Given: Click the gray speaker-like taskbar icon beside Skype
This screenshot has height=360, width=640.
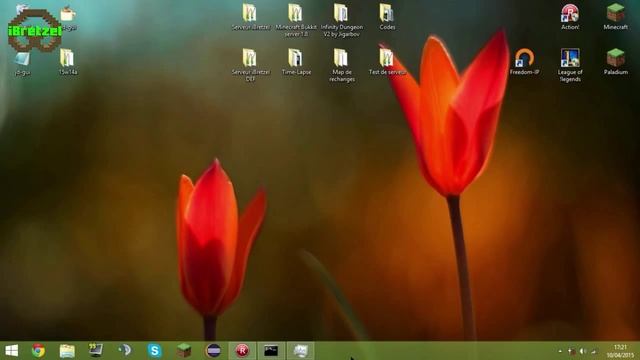Looking at the screenshot, I should [x=125, y=351].
